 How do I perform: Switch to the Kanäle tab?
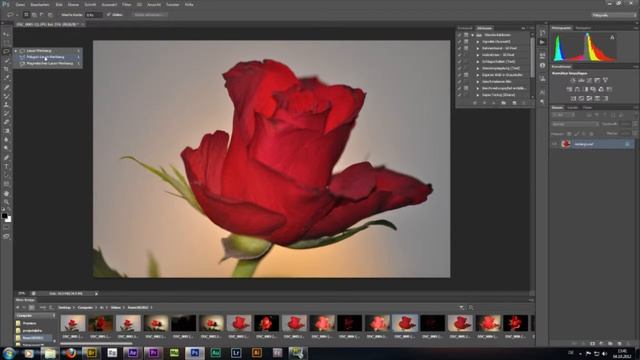[572, 107]
